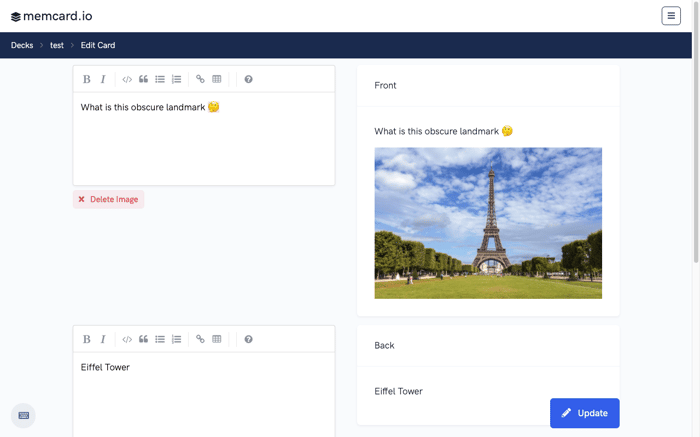Open the test deck breadcrumb
This screenshot has width=700, height=437.
[x=57, y=45]
